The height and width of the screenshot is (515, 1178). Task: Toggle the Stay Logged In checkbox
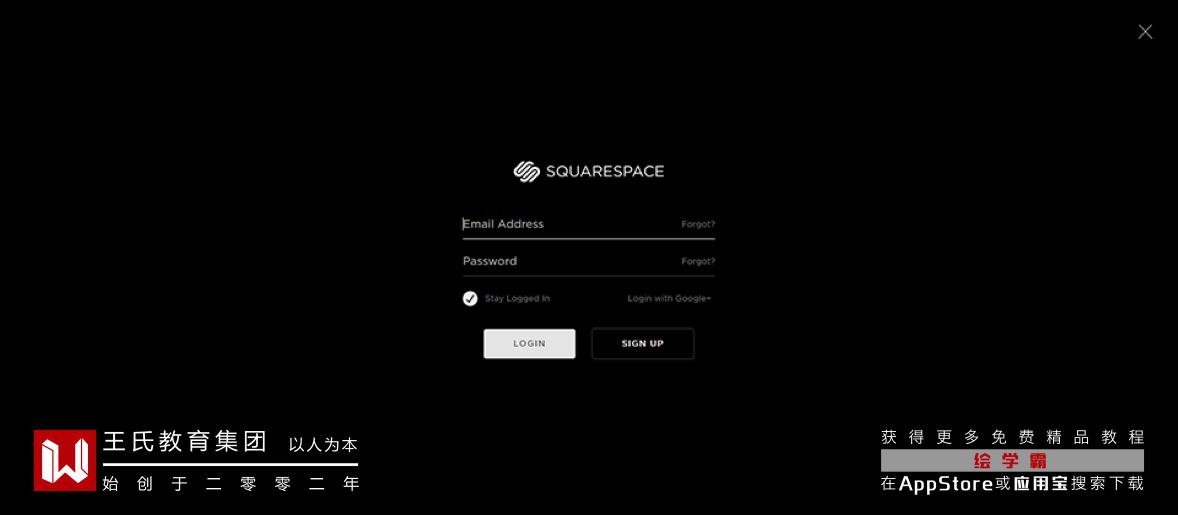pos(470,299)
